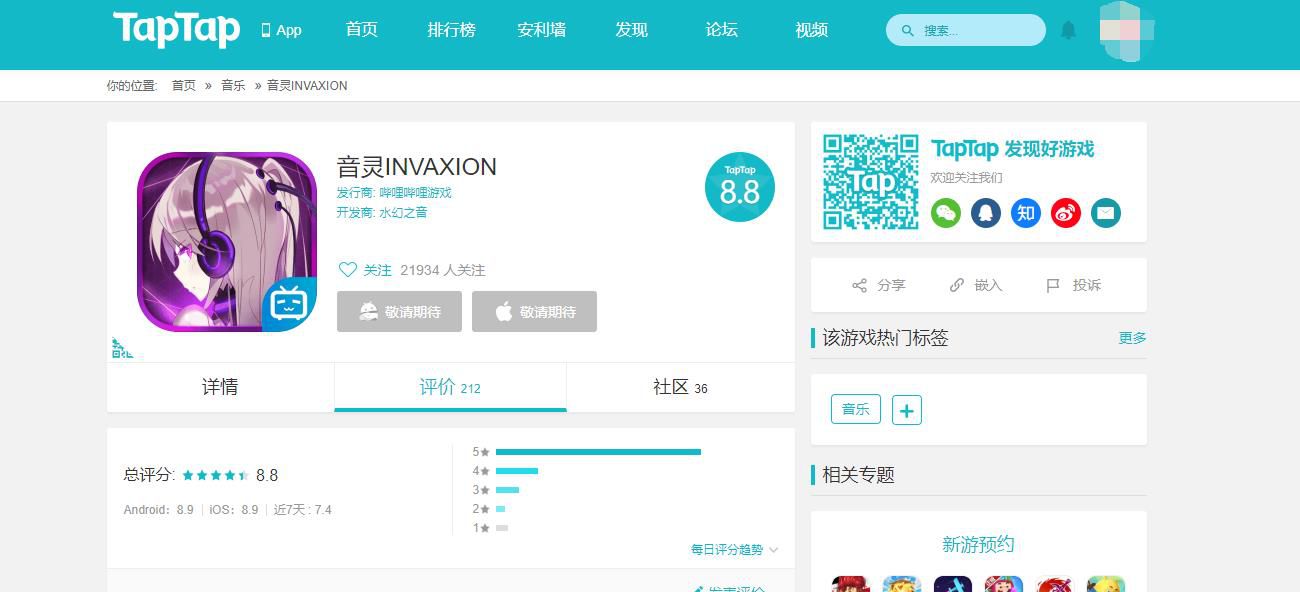Open the 视频 navigation item
Image resolution: width=1300 pixels, height=592 pixels.
pos(812,30)
